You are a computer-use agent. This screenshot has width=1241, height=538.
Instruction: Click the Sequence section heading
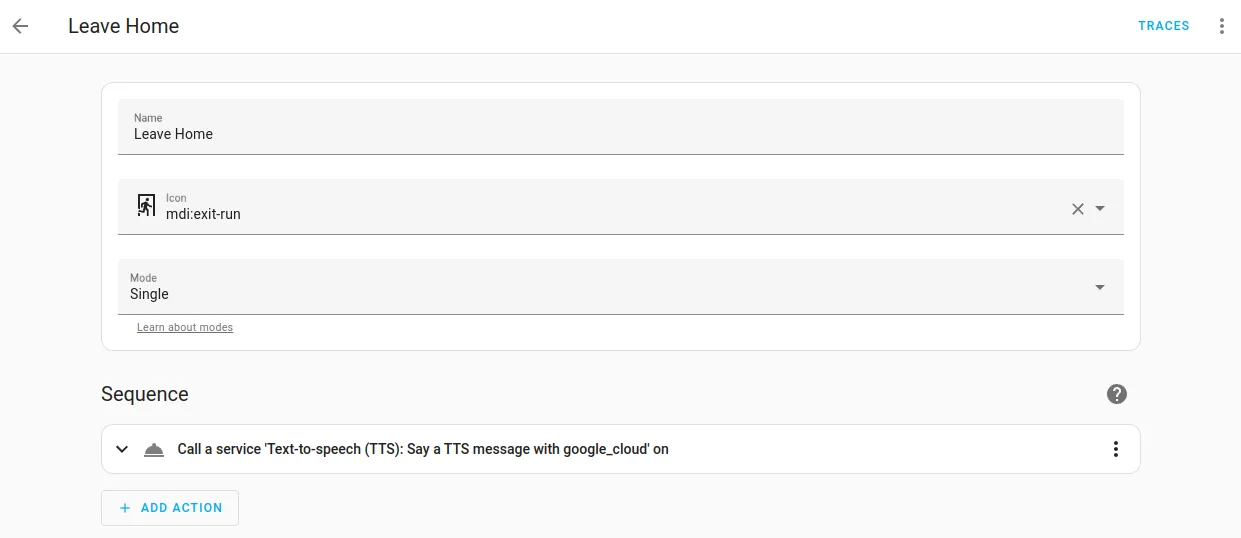coord(145,394)
